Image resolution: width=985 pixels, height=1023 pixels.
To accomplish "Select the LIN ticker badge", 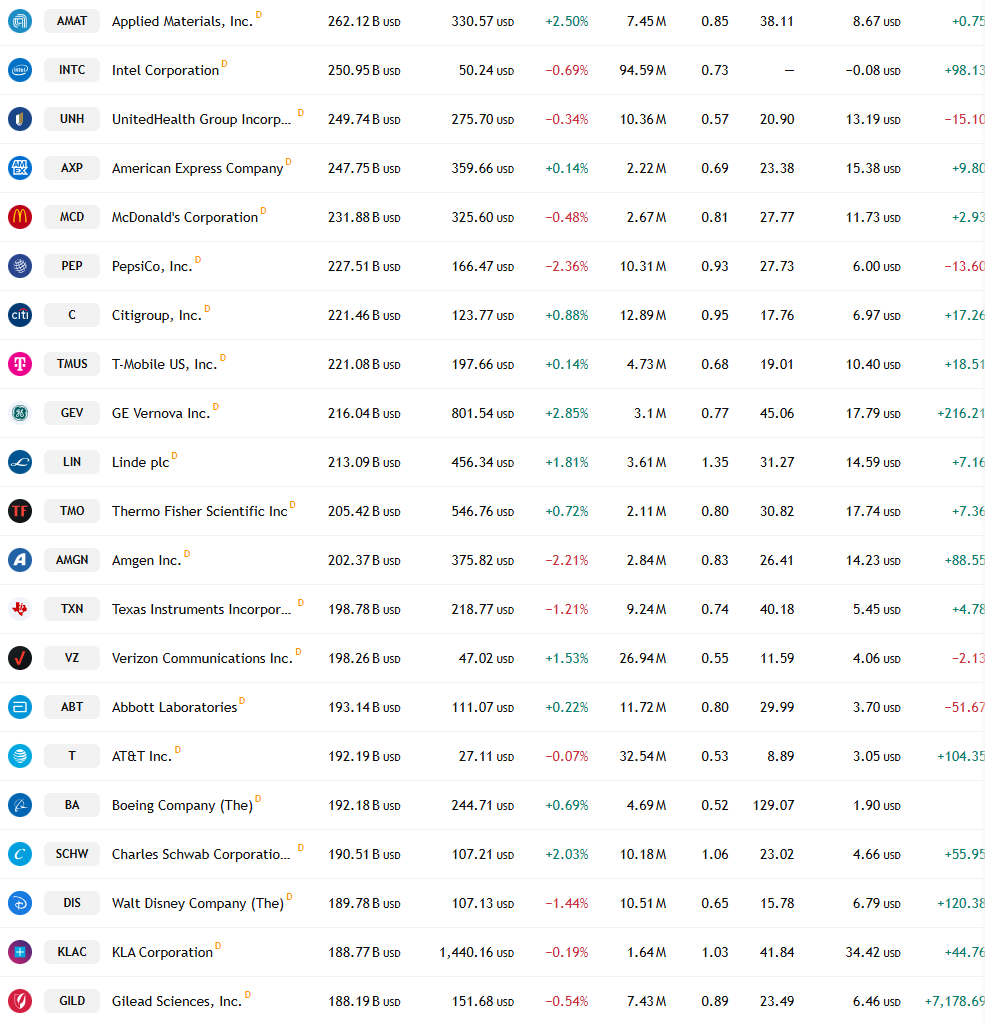I will [x=72, y=462].
